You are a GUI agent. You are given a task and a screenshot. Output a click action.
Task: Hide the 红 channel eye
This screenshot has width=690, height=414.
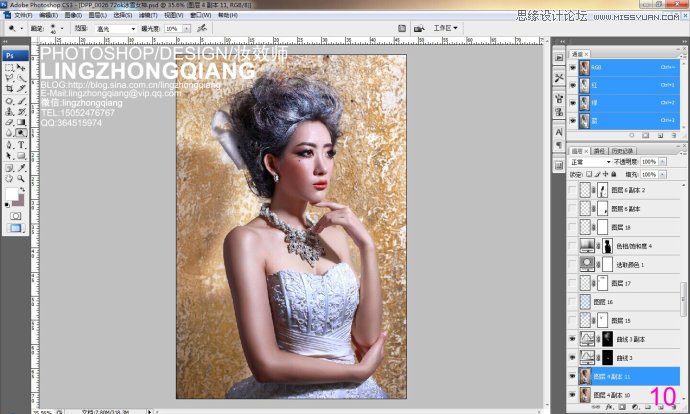[x=573, y=85]
